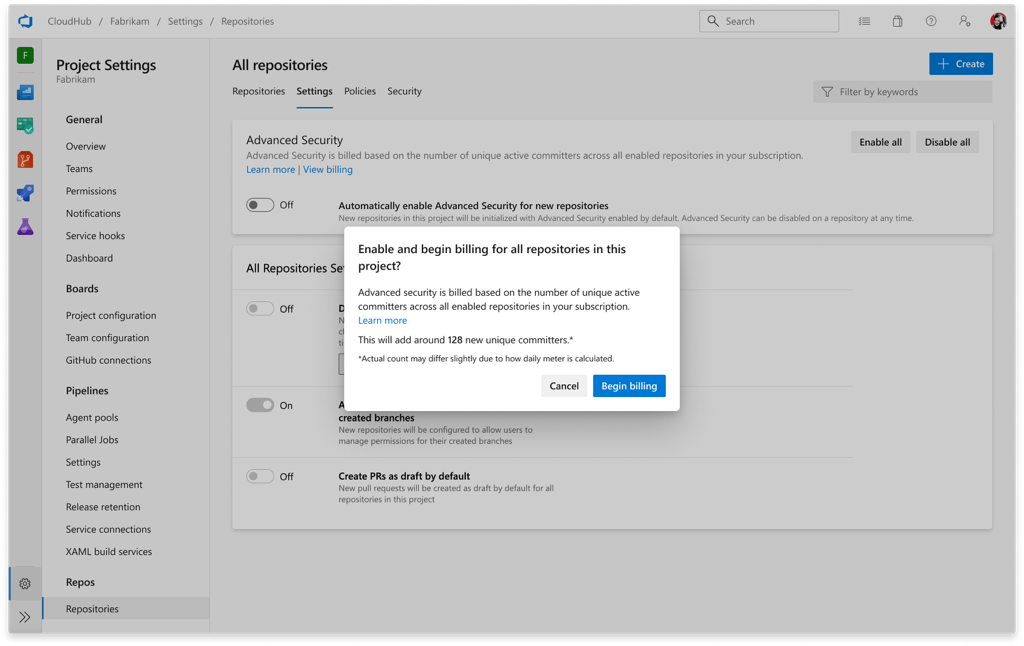The height and width of the screenshot is (646, 1024).
Task: Toggle Create PRs as draft by default
Action: (260, 475)
